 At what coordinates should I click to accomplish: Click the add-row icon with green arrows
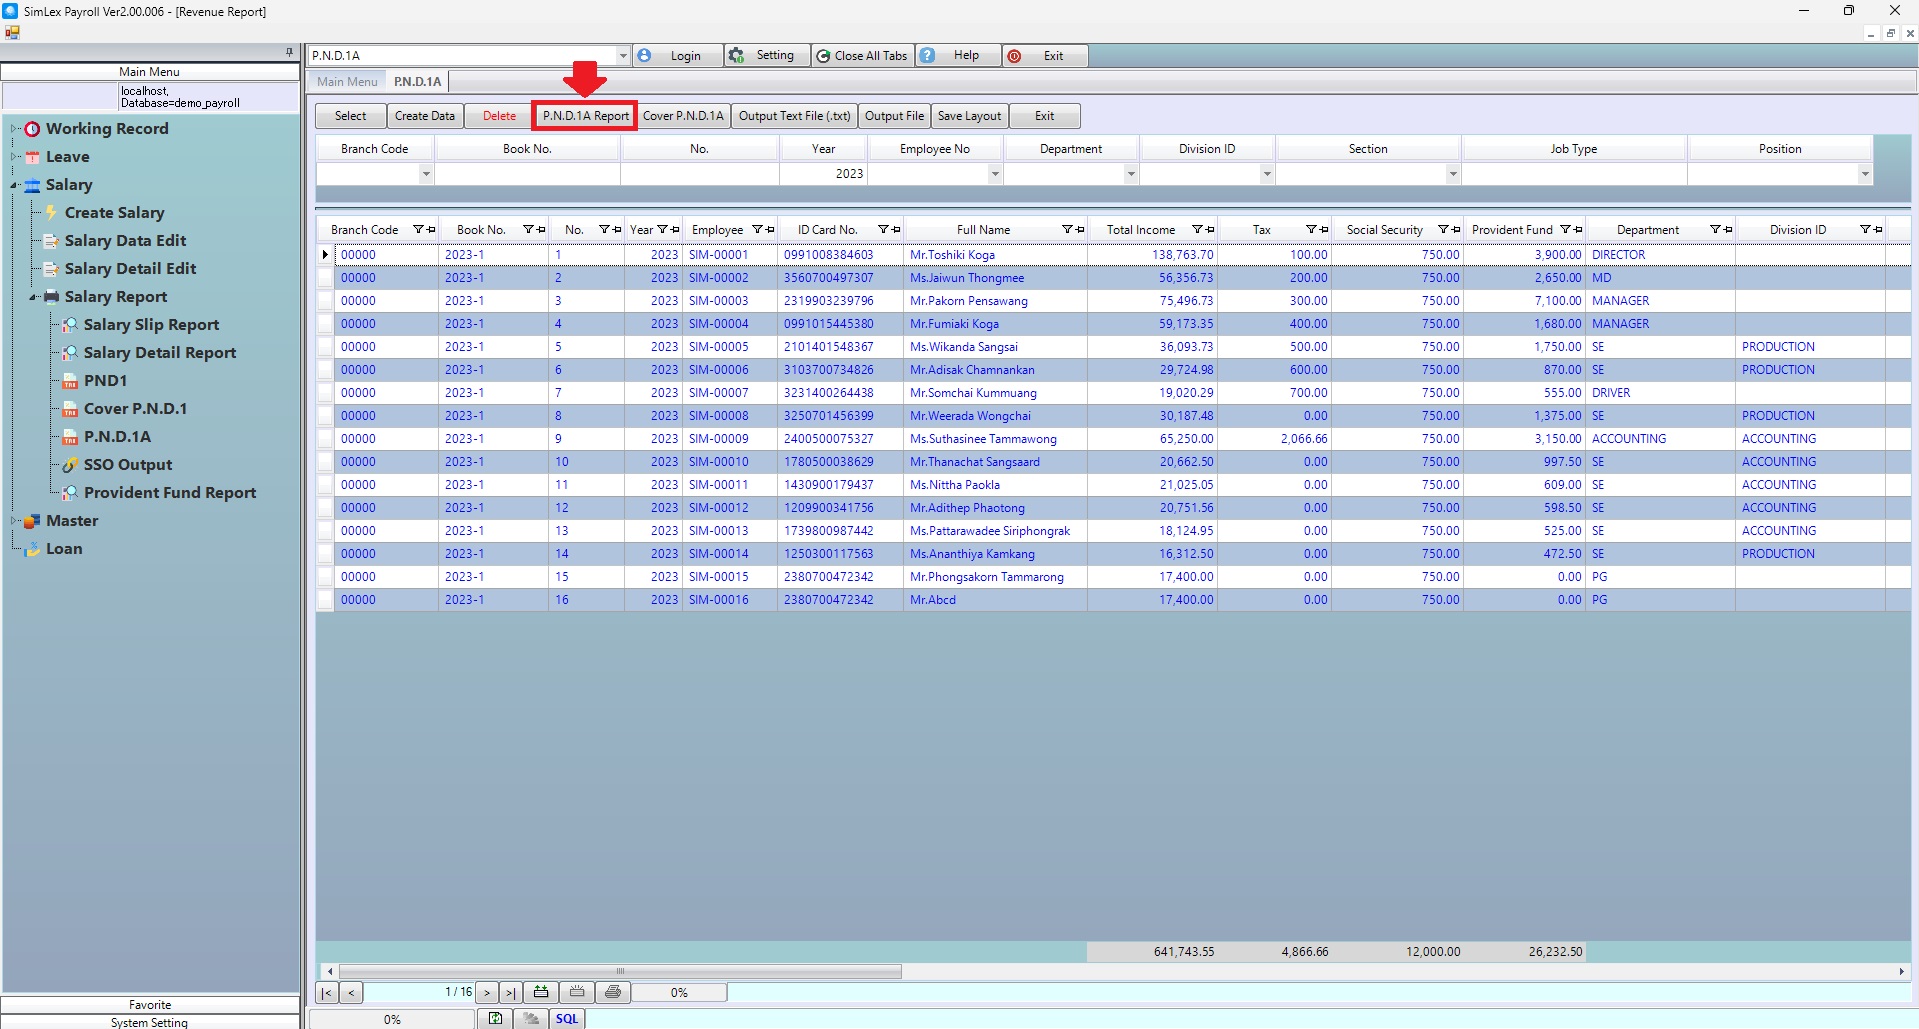point(541,992)
